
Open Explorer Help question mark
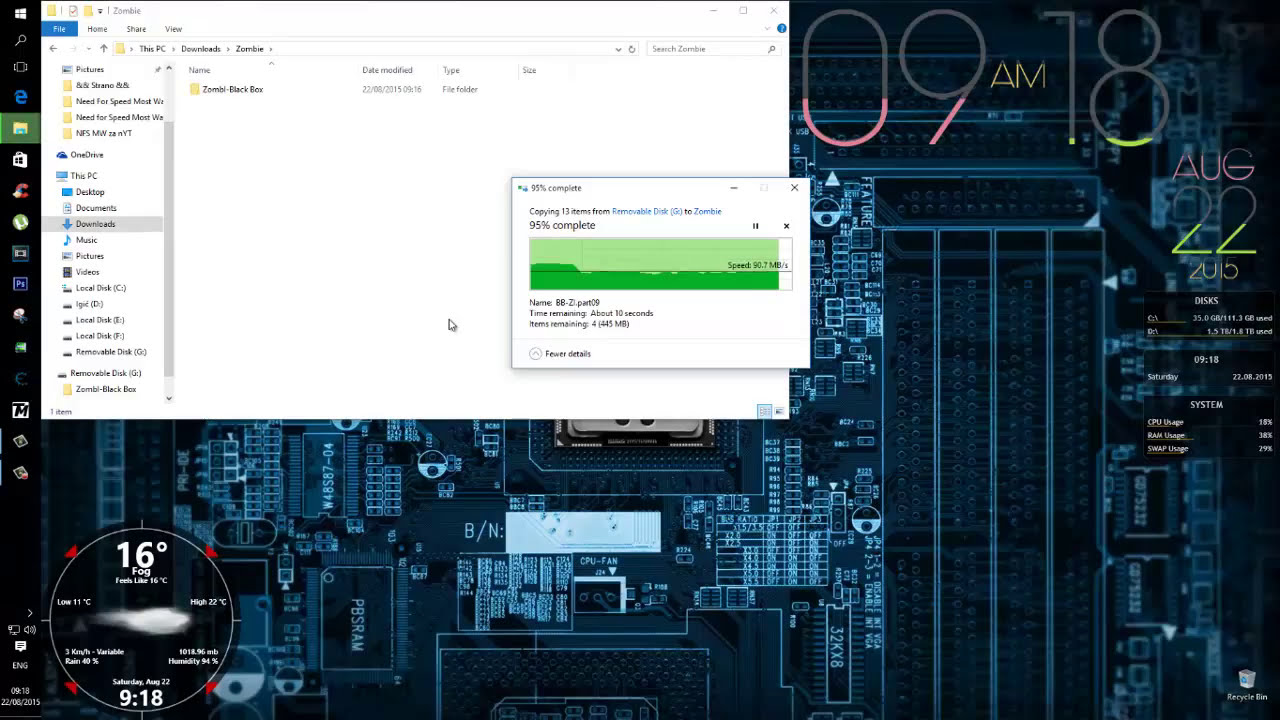(782, 28)
